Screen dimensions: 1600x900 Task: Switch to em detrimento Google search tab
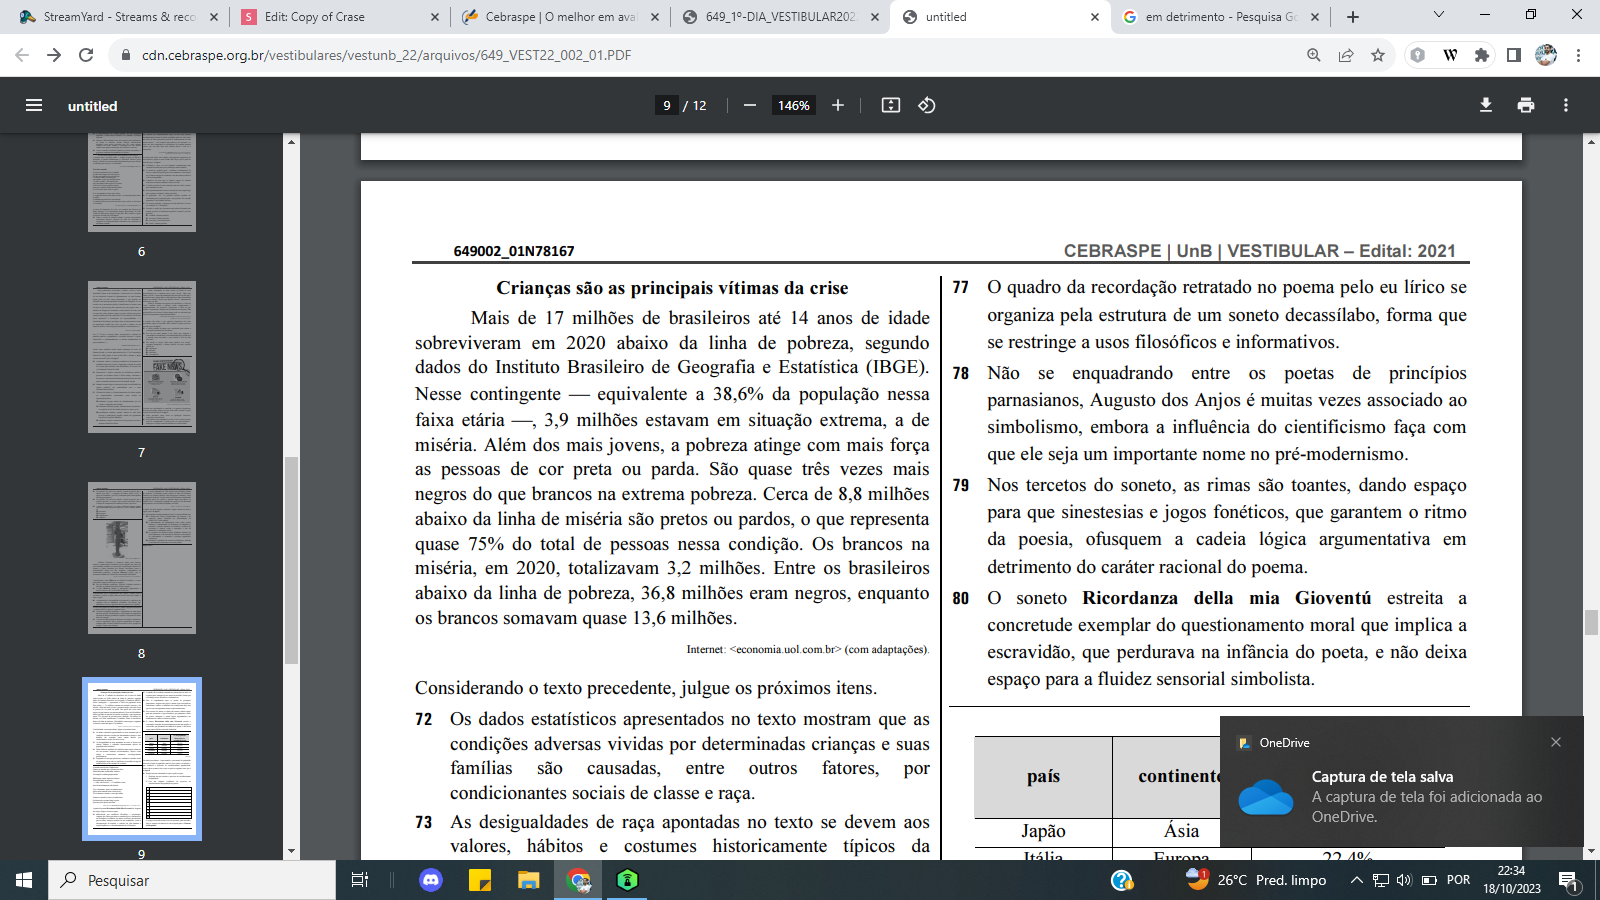point(1220,17)
